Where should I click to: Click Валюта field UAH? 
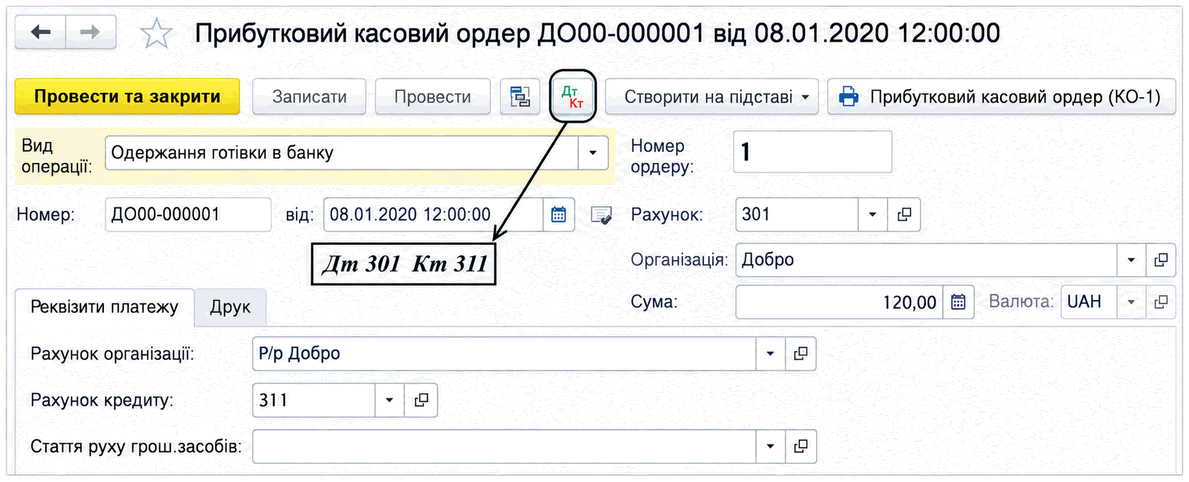click(1089, 302)
